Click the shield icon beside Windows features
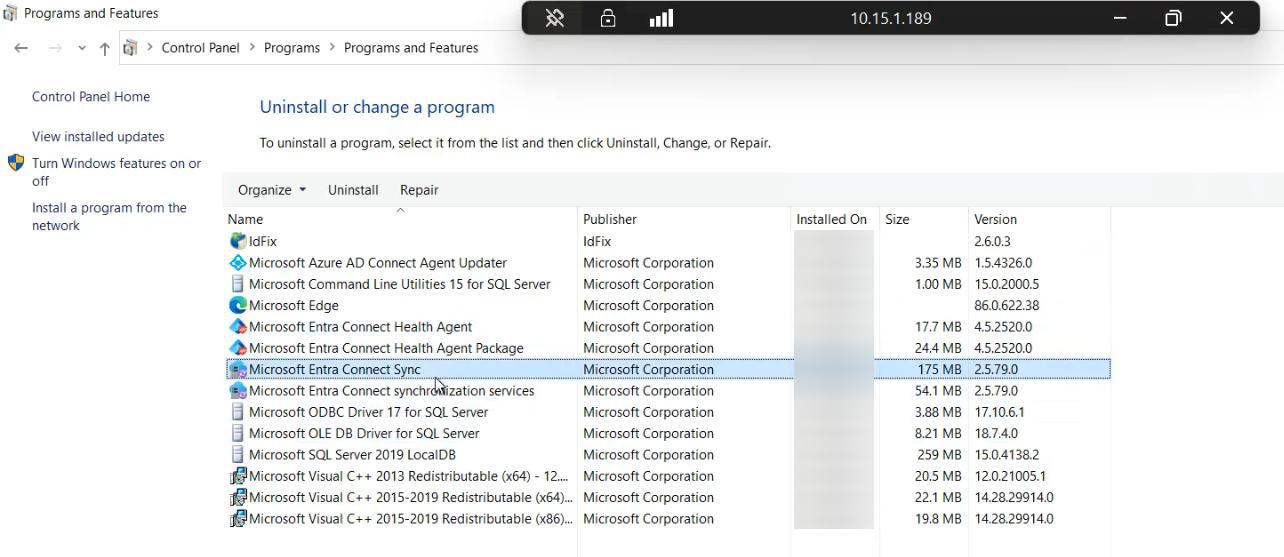Image resolution: width=1284 pixels, height=557 pixels. [x=16, y=163]
